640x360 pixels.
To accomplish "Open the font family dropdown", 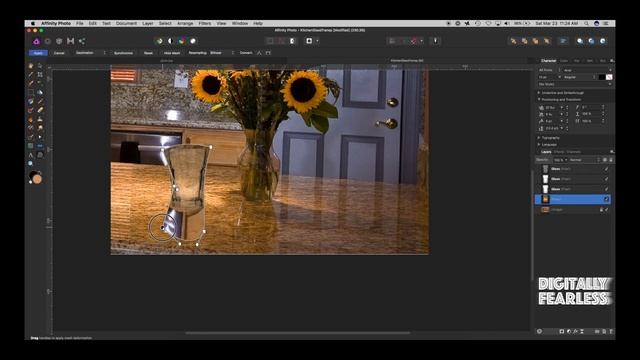I will pyautogui.click(x=587, y=70).
